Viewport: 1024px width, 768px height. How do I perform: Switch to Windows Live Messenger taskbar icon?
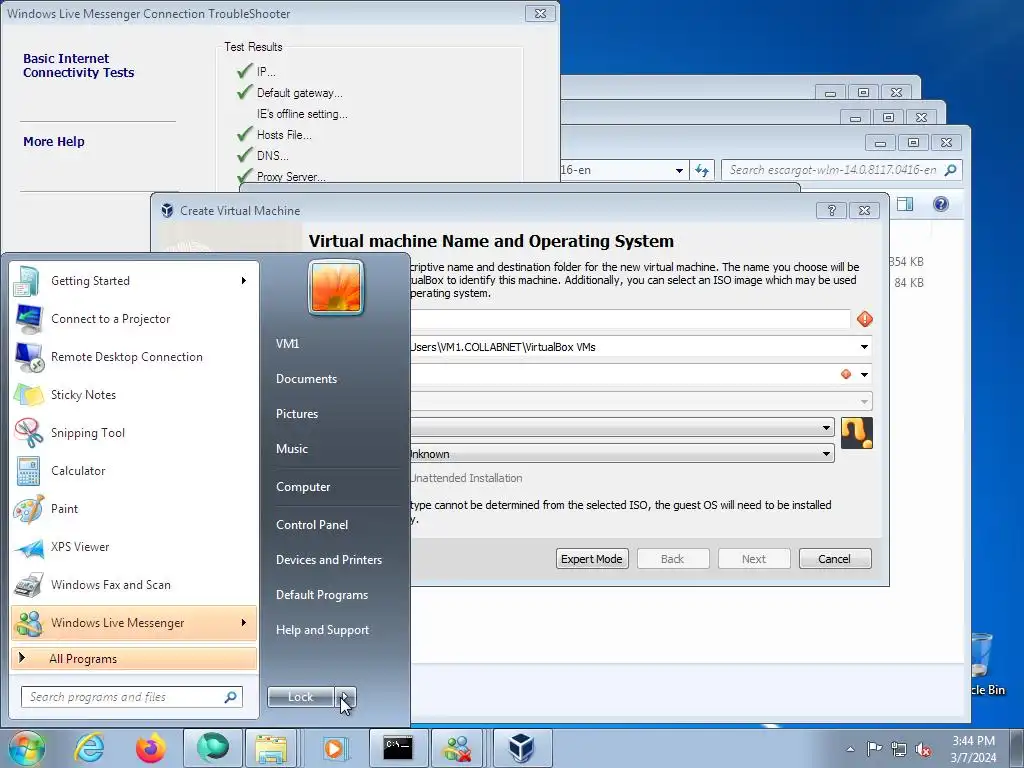pos(457,748)
